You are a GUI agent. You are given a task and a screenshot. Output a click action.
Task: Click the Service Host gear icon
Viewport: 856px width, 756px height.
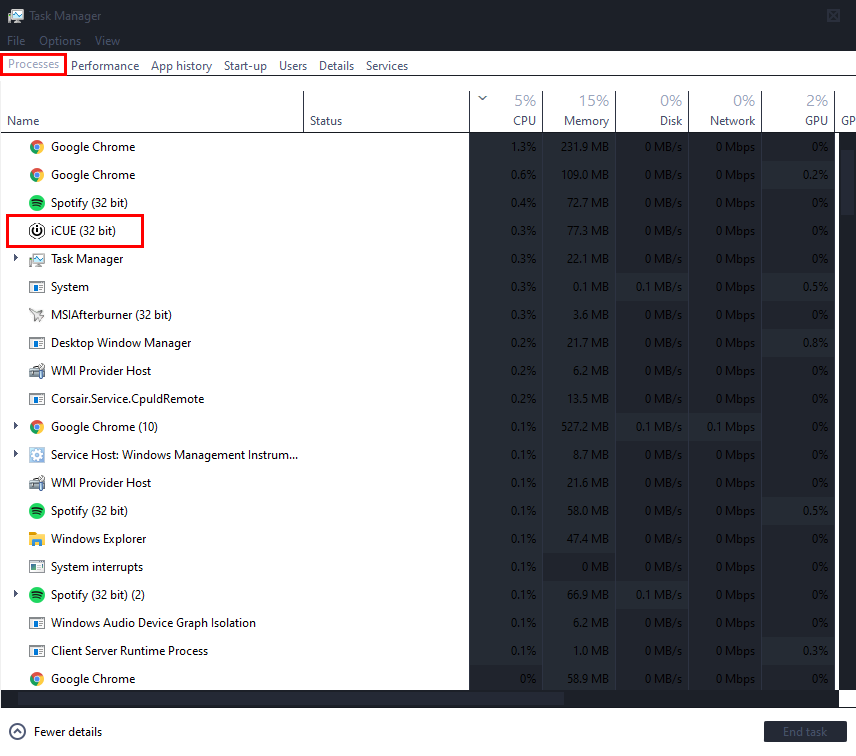pos(37,455)
